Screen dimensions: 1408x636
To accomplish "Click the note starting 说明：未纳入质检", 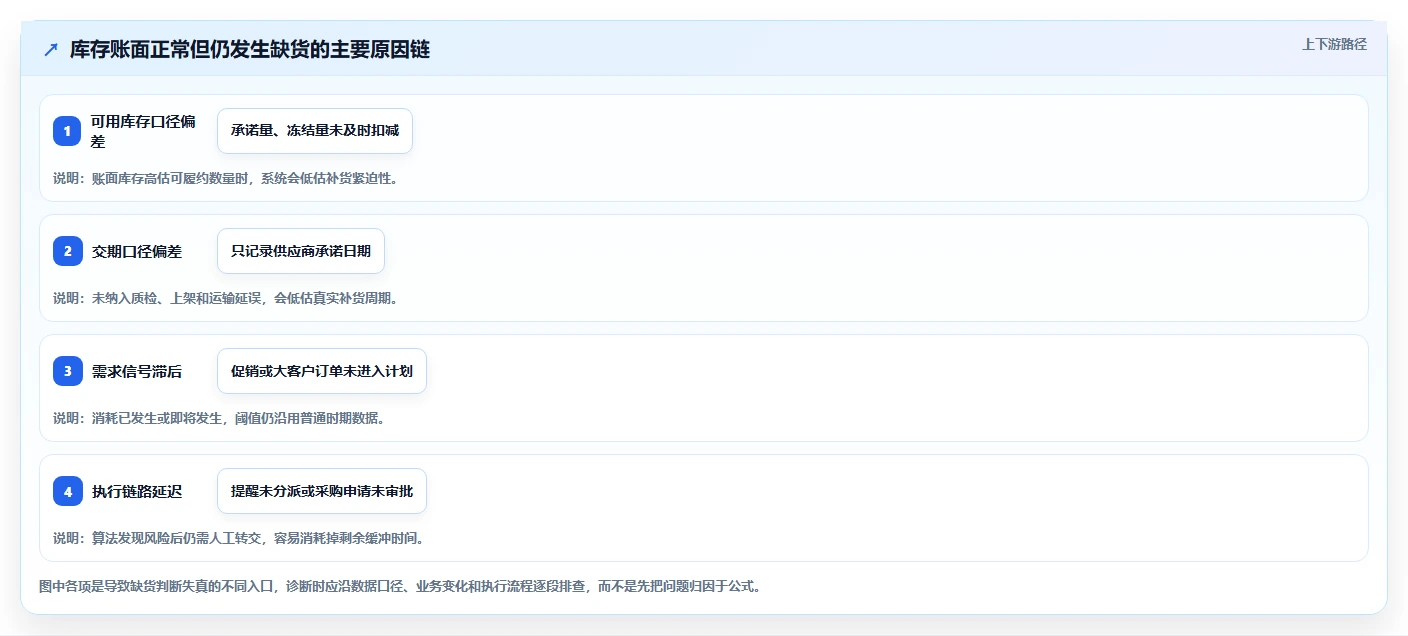I will click(x=225, y=298).
